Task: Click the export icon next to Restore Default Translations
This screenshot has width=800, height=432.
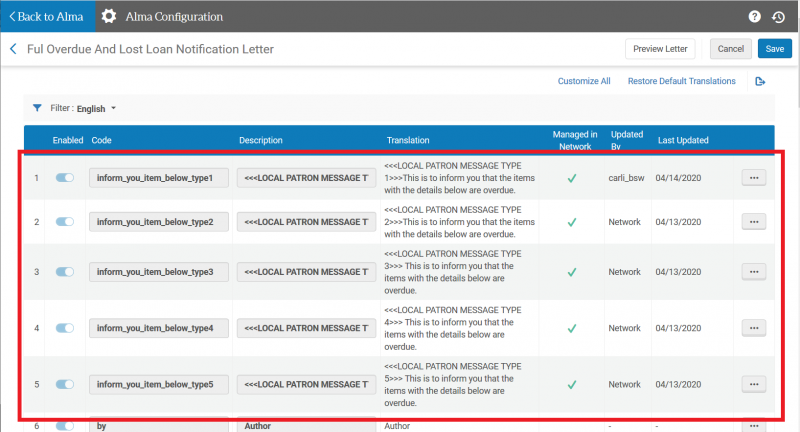Action: [760, 81]
